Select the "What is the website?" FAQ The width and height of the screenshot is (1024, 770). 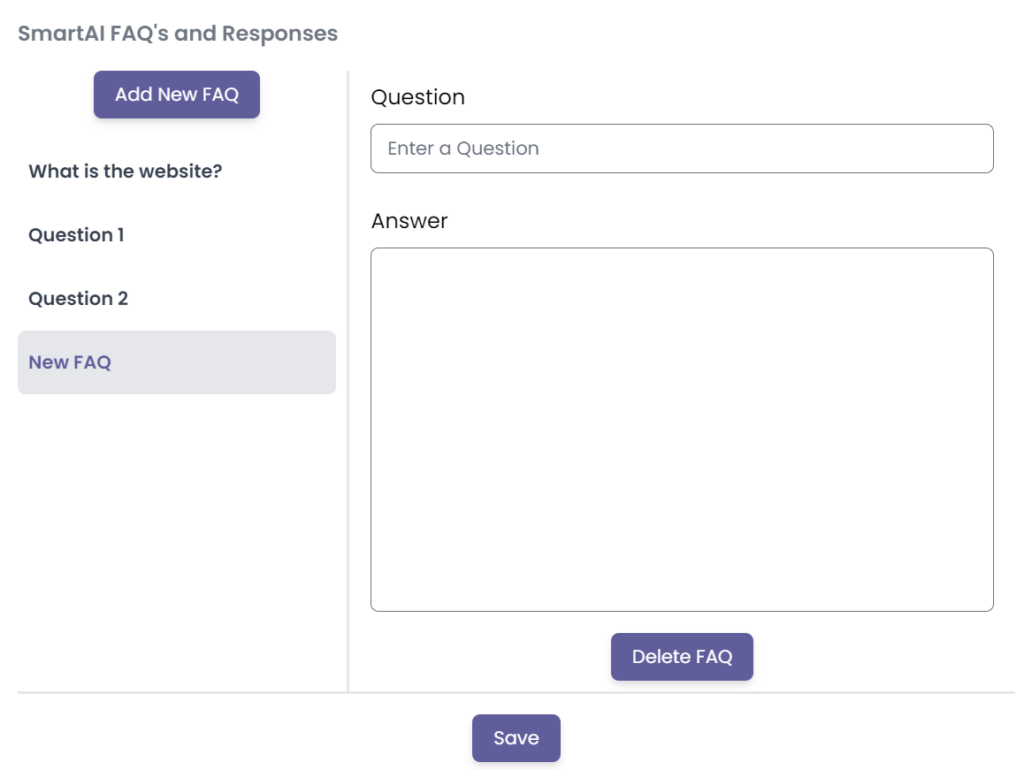pos(125,171)
